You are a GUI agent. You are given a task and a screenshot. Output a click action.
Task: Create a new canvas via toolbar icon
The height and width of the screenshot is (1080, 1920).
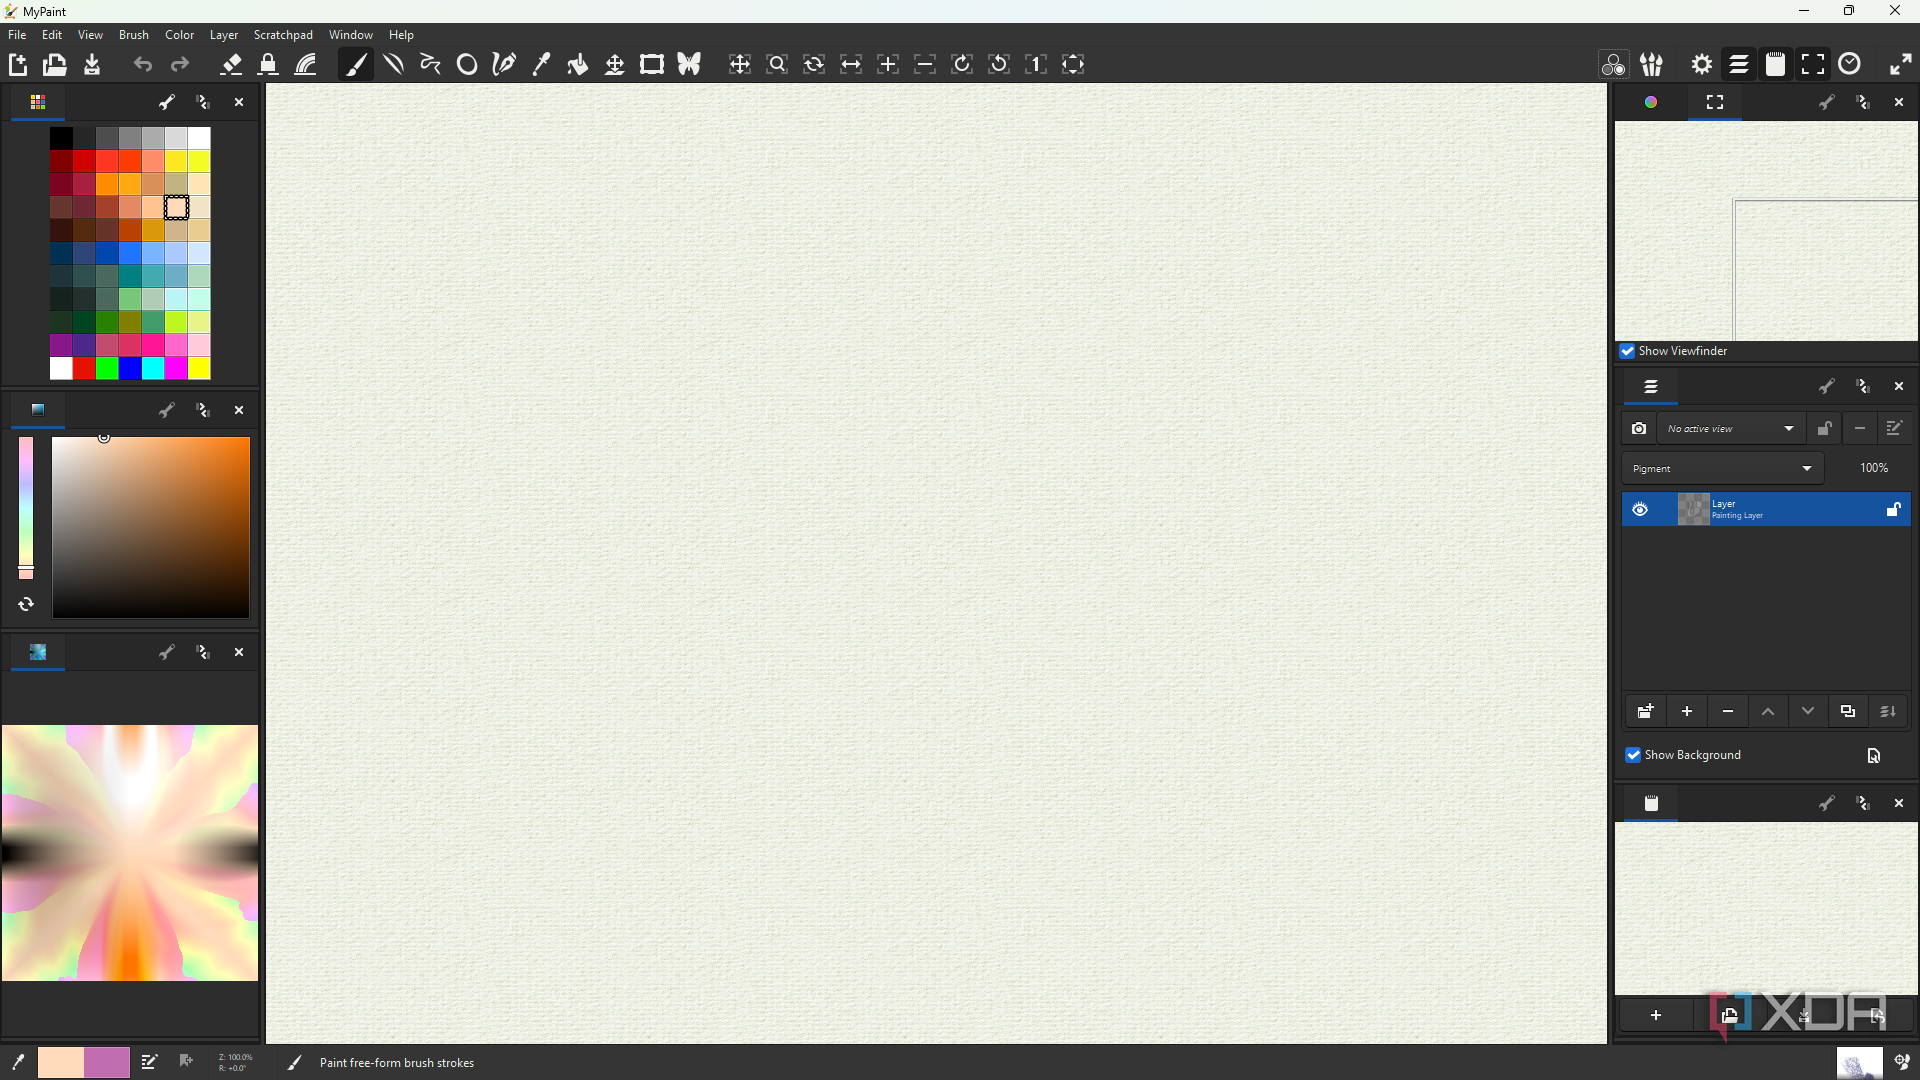coord(18,65)
